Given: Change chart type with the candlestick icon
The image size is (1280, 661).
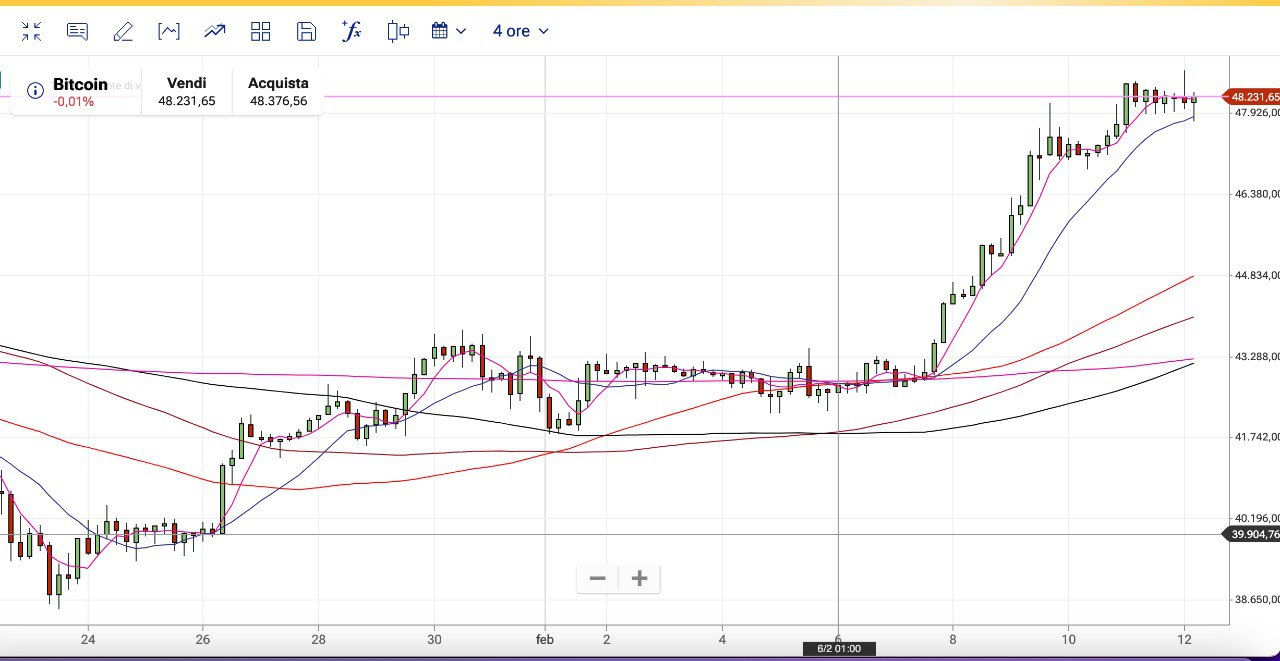Looking at the screenshot, I should pyautogui.click(x=398, y=32).
